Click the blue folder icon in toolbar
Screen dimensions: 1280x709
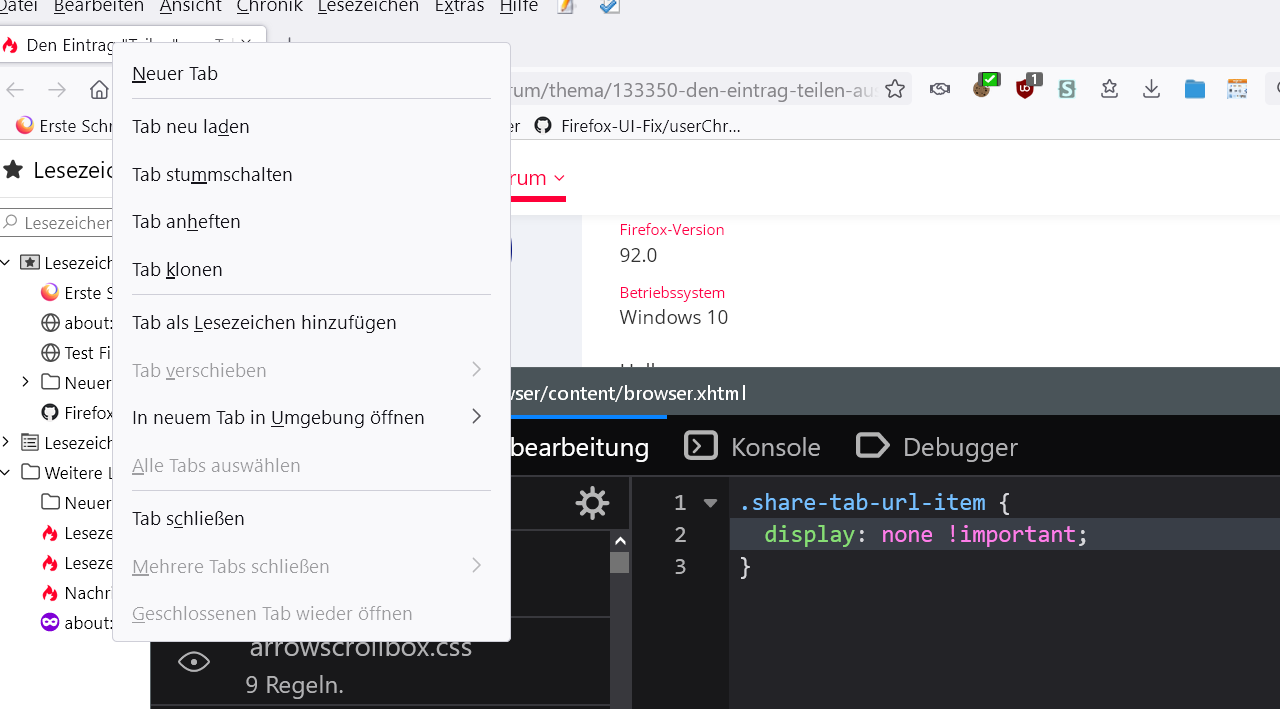pos(1194,90)
